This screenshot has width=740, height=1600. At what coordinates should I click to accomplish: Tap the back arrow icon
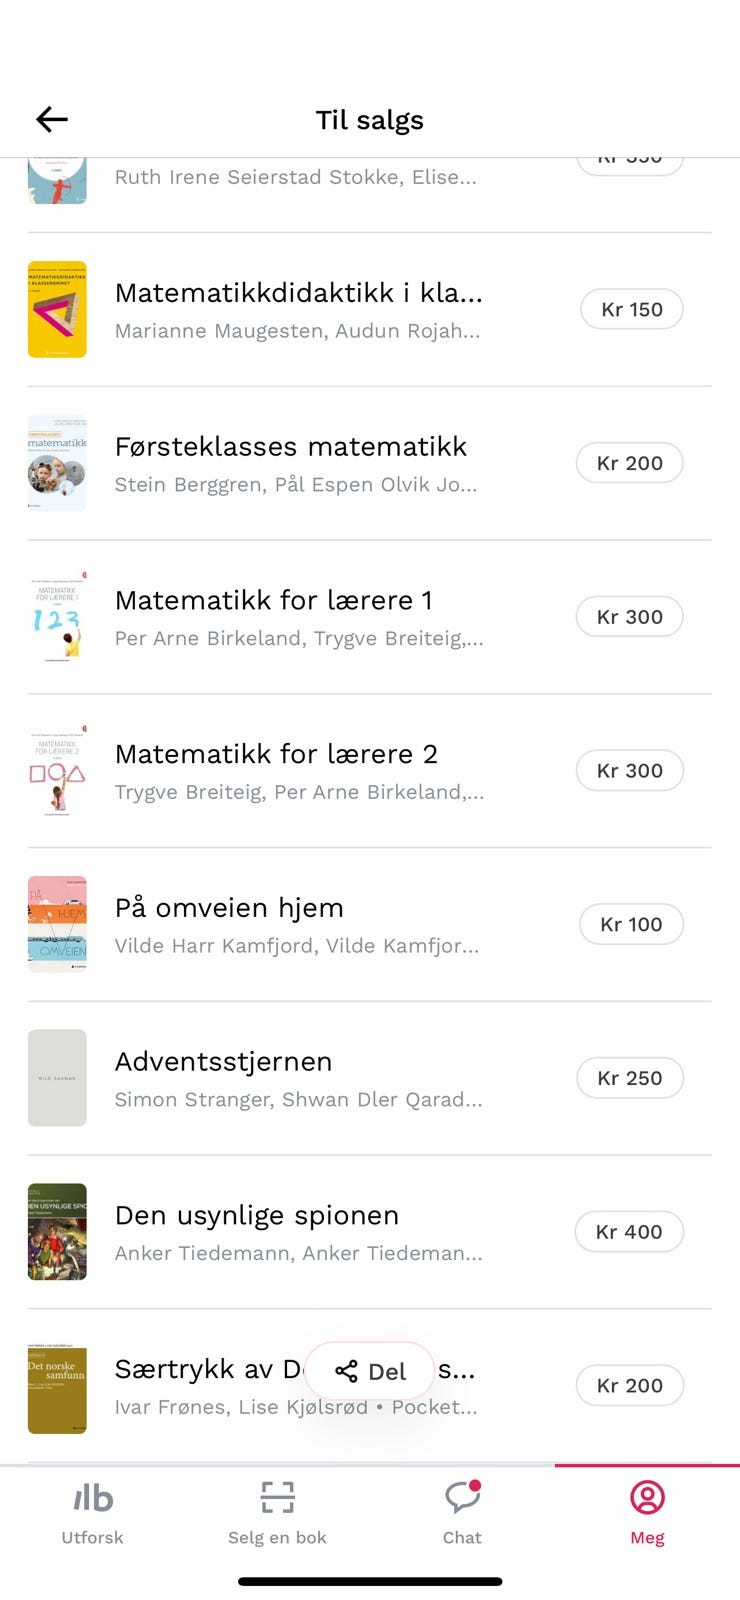(52, 120)
